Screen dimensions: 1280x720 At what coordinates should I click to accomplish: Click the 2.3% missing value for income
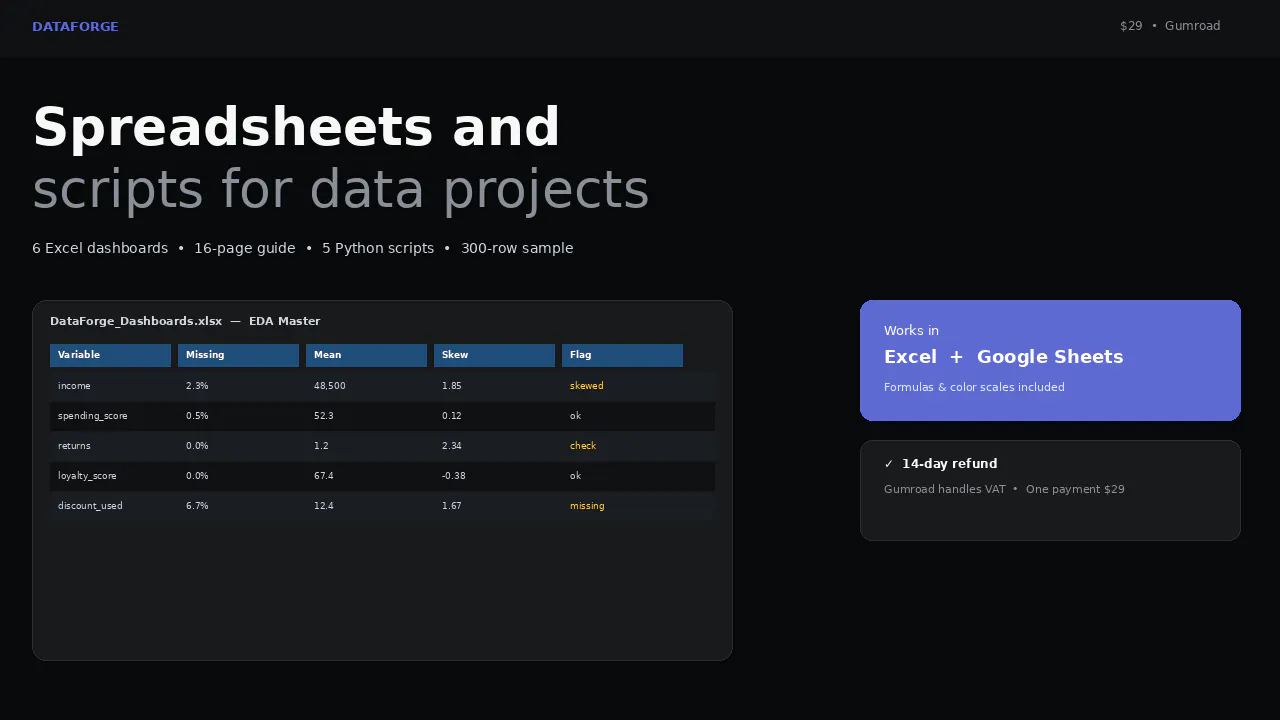(197, 386)
